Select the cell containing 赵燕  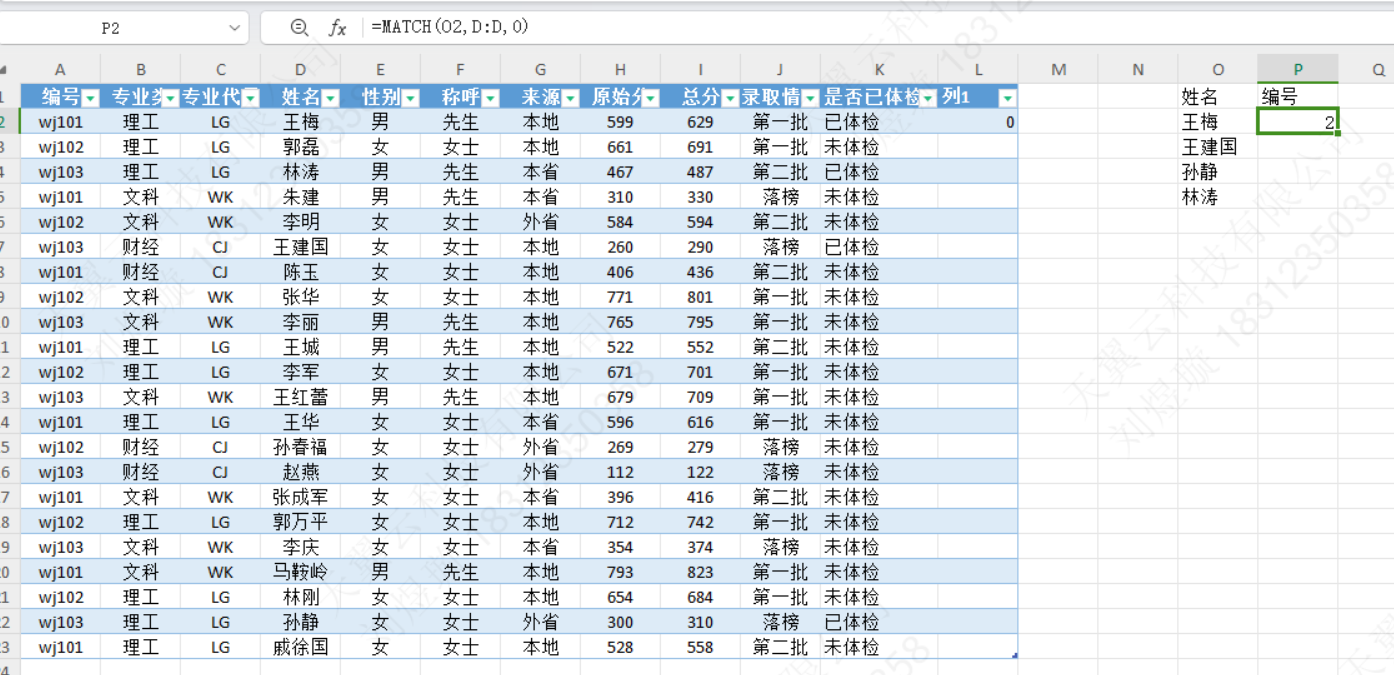click(x=300, y=472)
